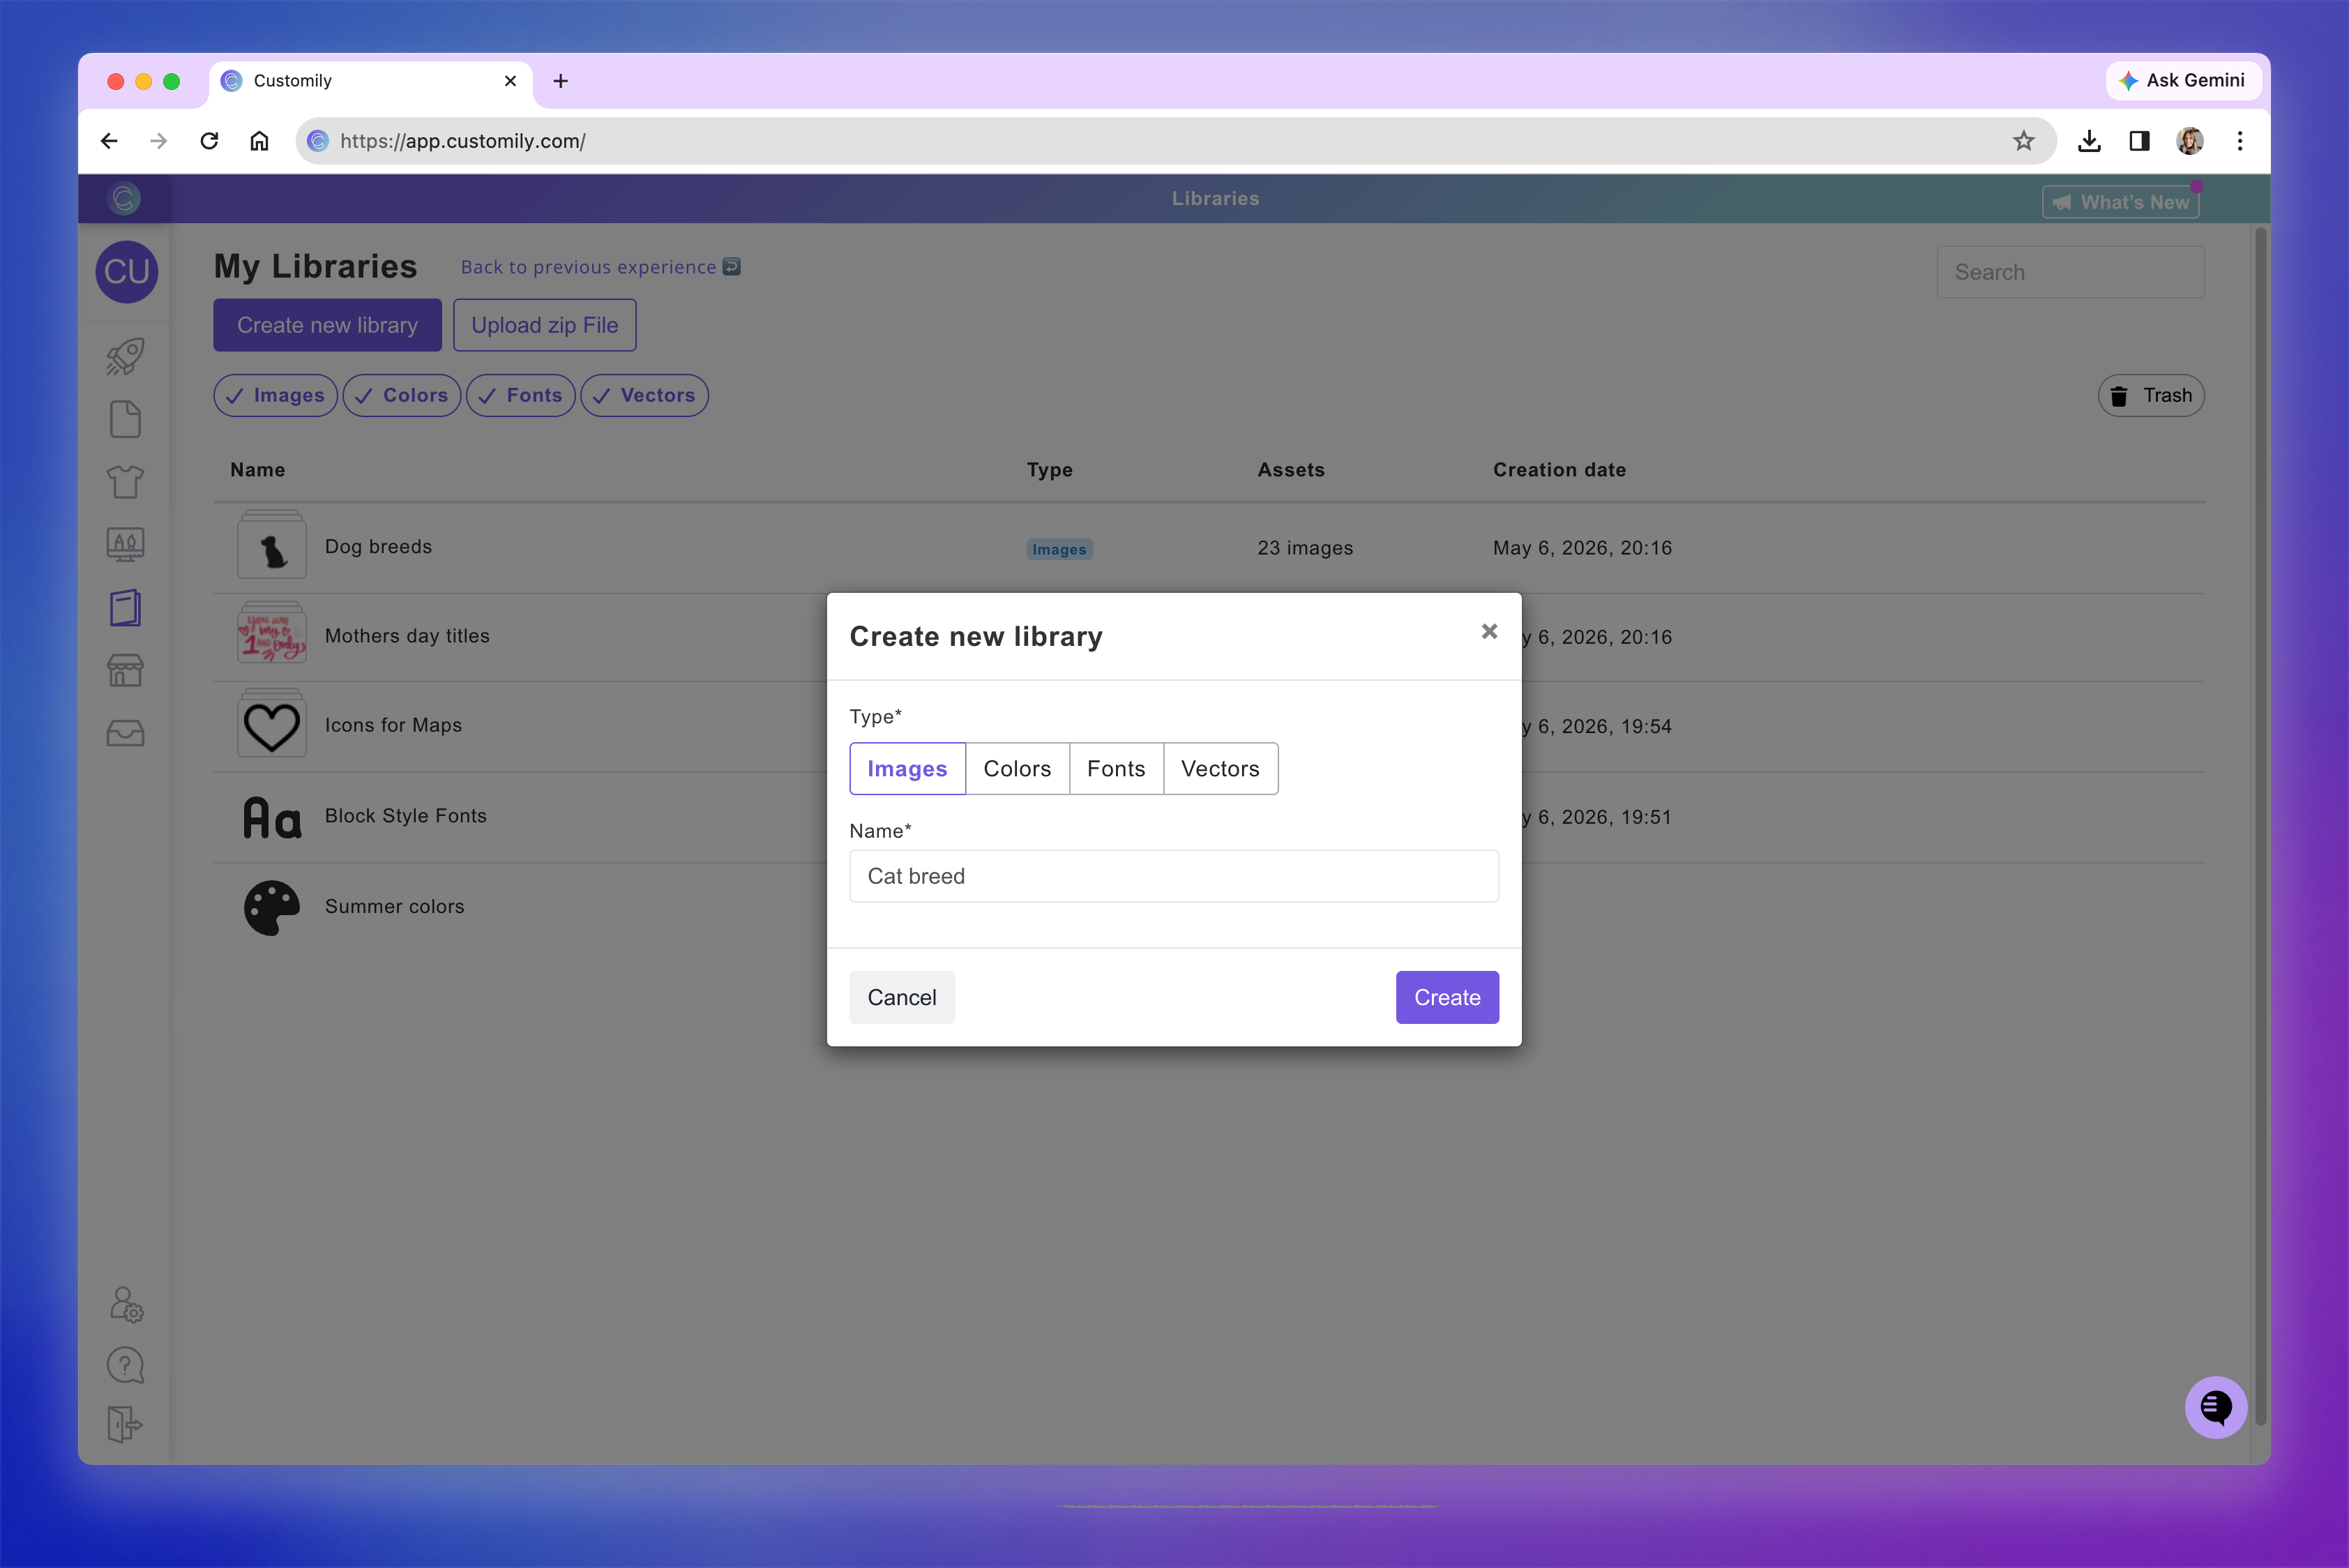Click the Name field containing Cat breed
2349x1568 pixels.
tap(1174, 876)
